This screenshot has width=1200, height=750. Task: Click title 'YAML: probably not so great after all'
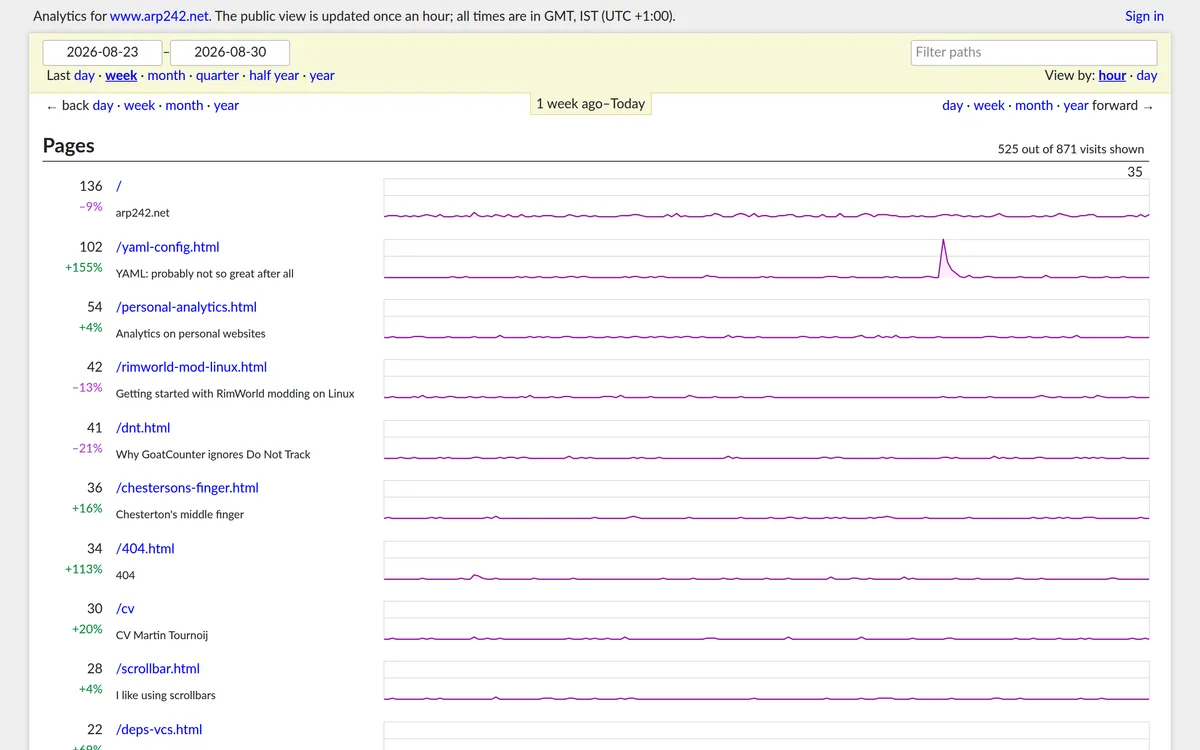pos(205,273)
